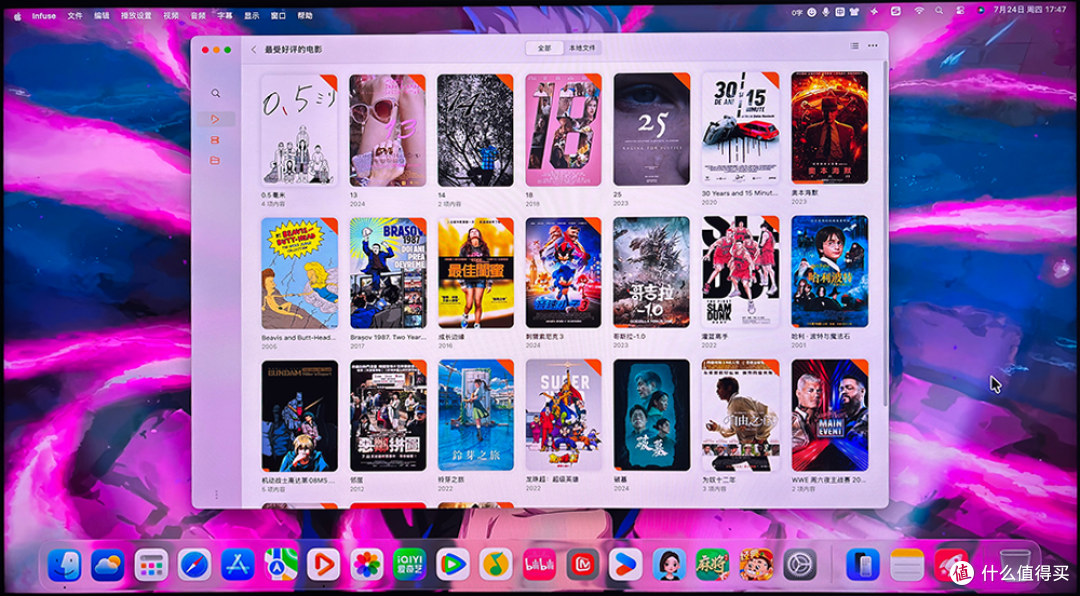Open the 30 Years and 15 Minutes poster
The width and height of the screenshot is (1080, 596).
coord(740,128)
